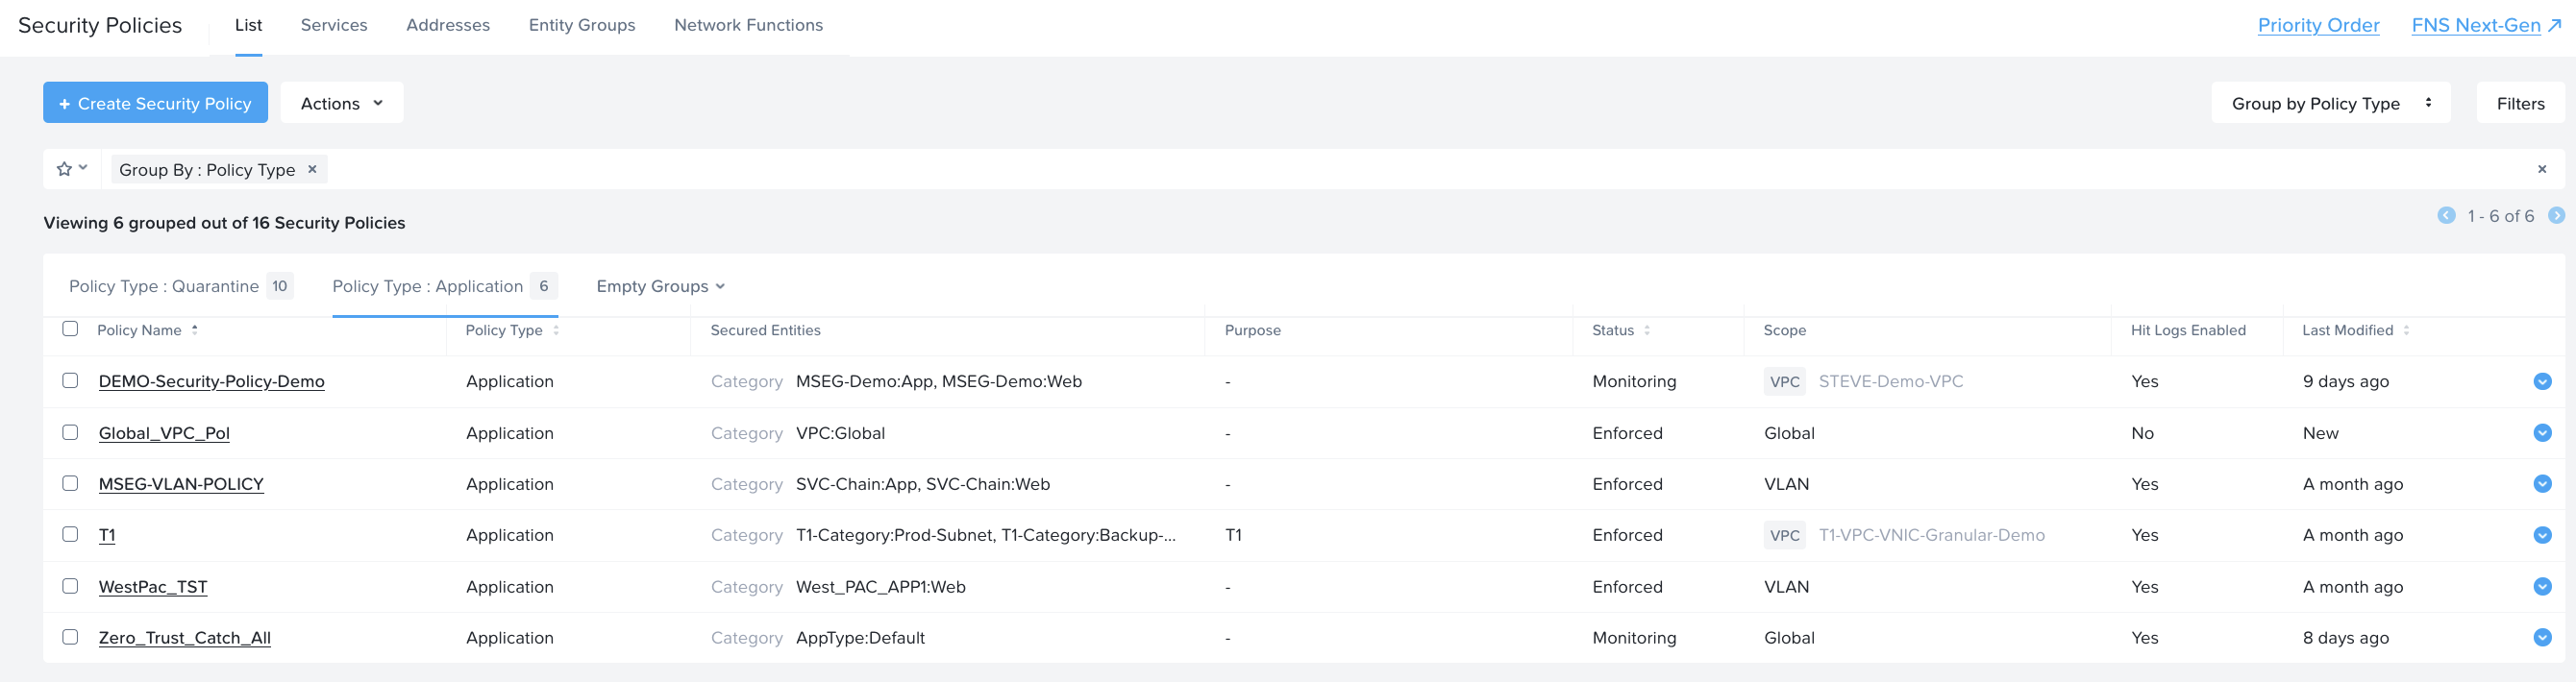Image resolution: width=2576 pixels, height=682 pixels.
Task: Expand the Empty Groups dropdown
Action: (x=660, y=286)
